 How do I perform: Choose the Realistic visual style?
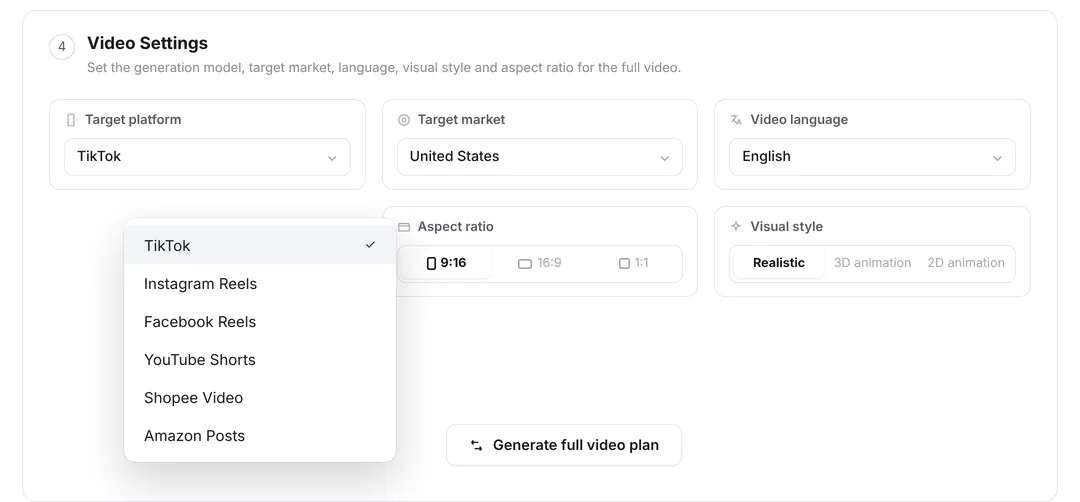[778, 263]
